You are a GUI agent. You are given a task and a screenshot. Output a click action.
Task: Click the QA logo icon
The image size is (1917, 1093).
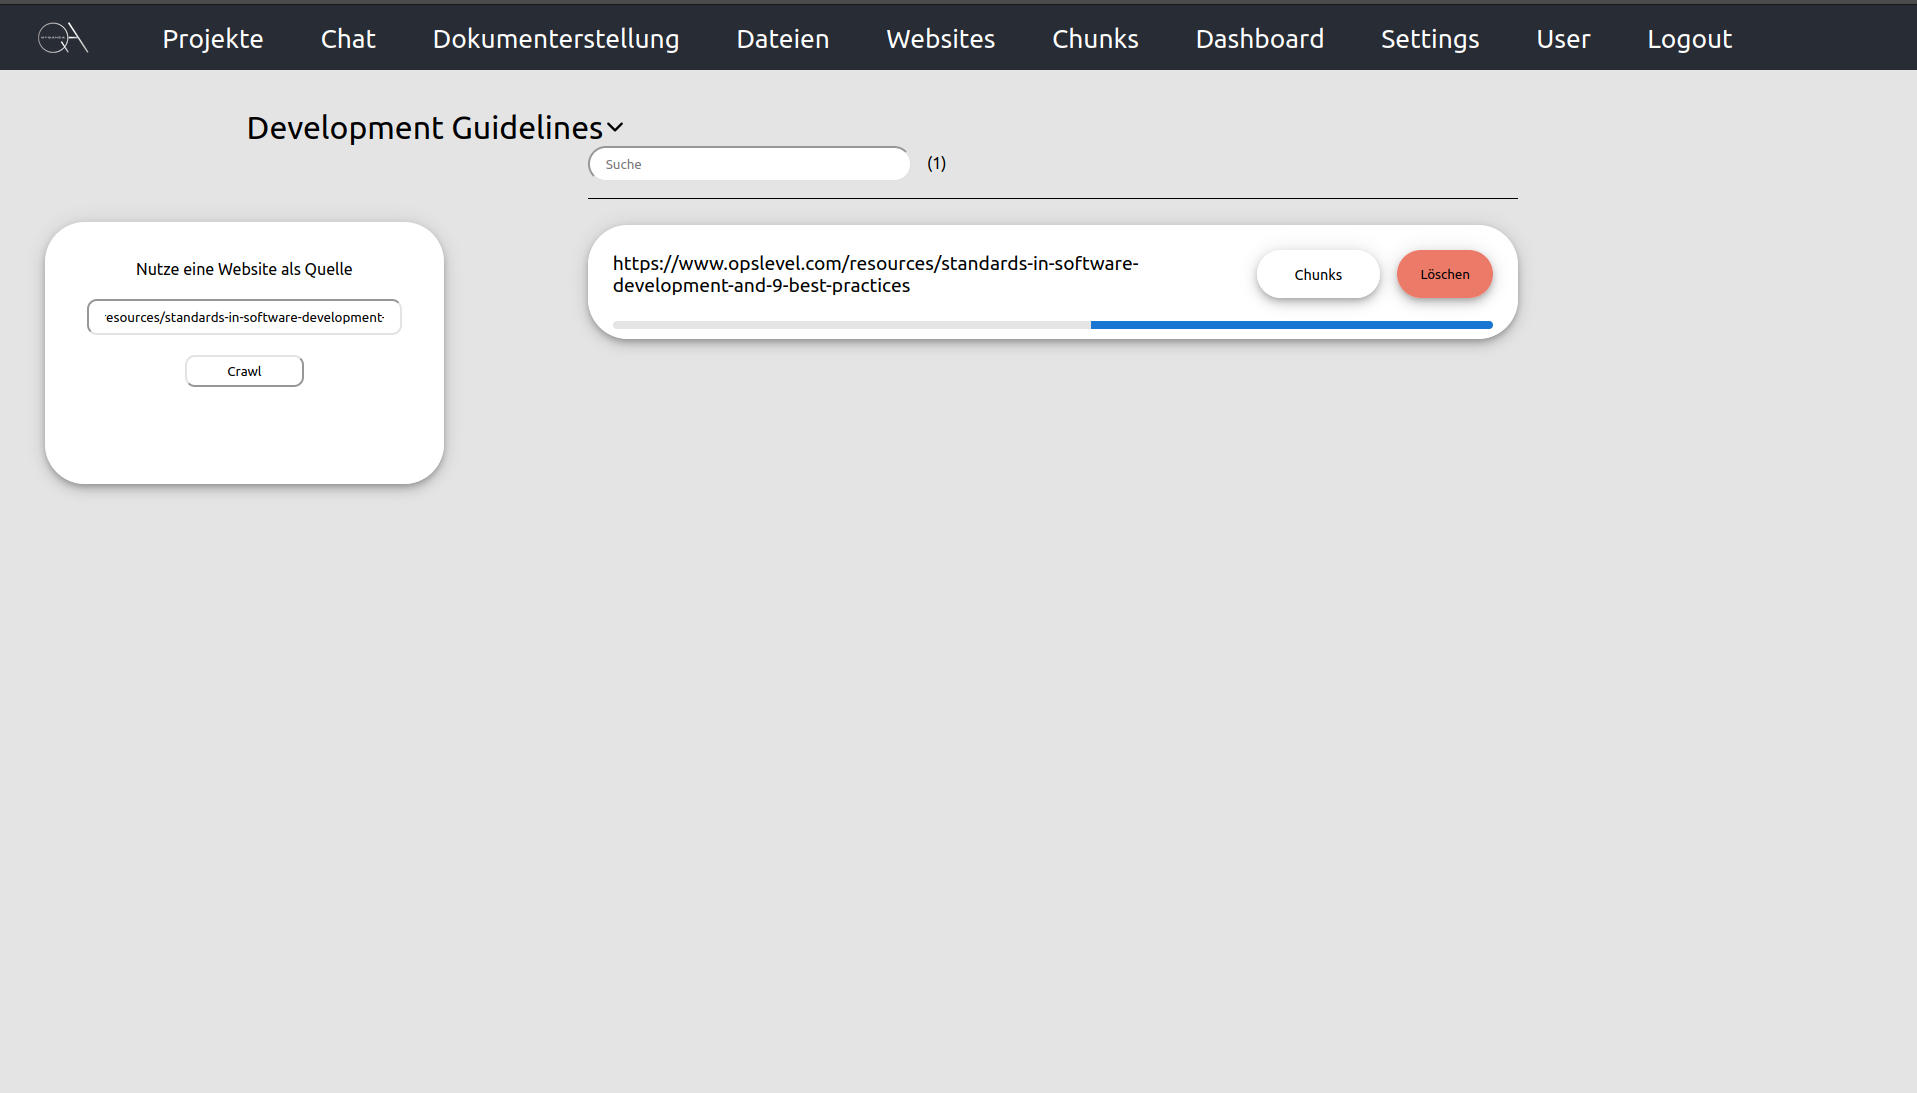point(63,38)
